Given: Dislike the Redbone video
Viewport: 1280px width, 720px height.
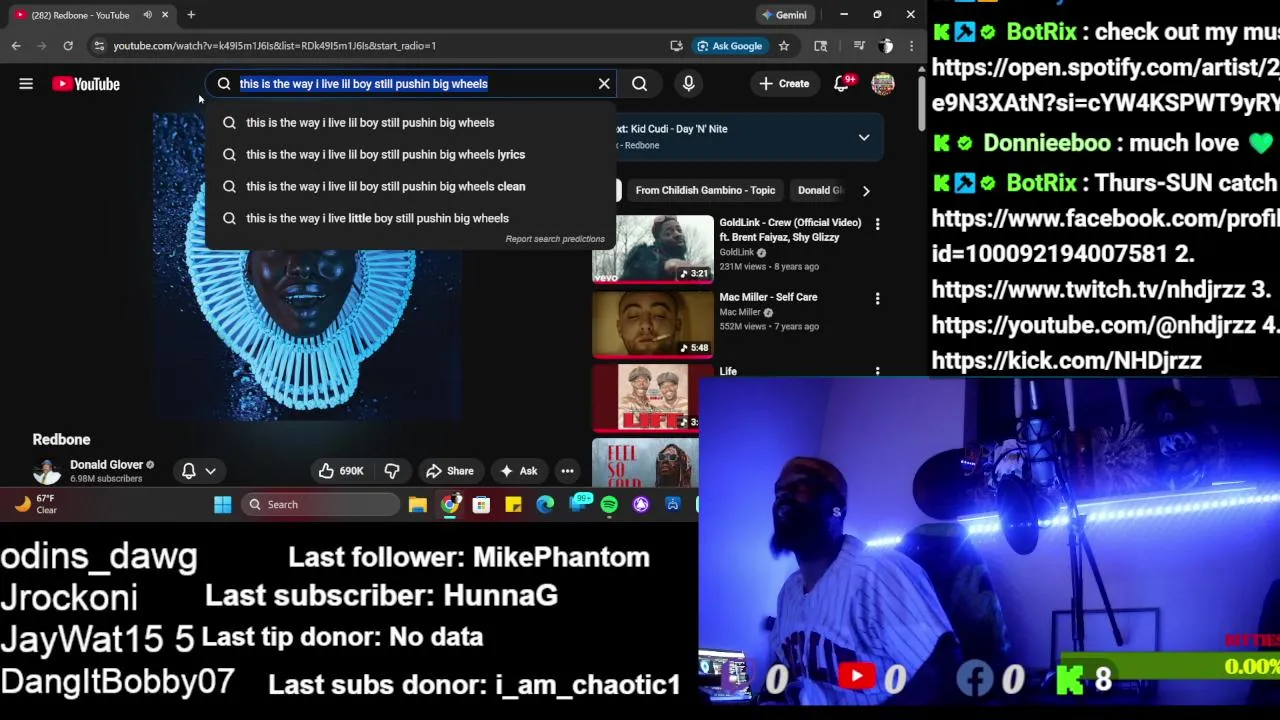Looking at the screenshot, I should [x=392, y=471].
